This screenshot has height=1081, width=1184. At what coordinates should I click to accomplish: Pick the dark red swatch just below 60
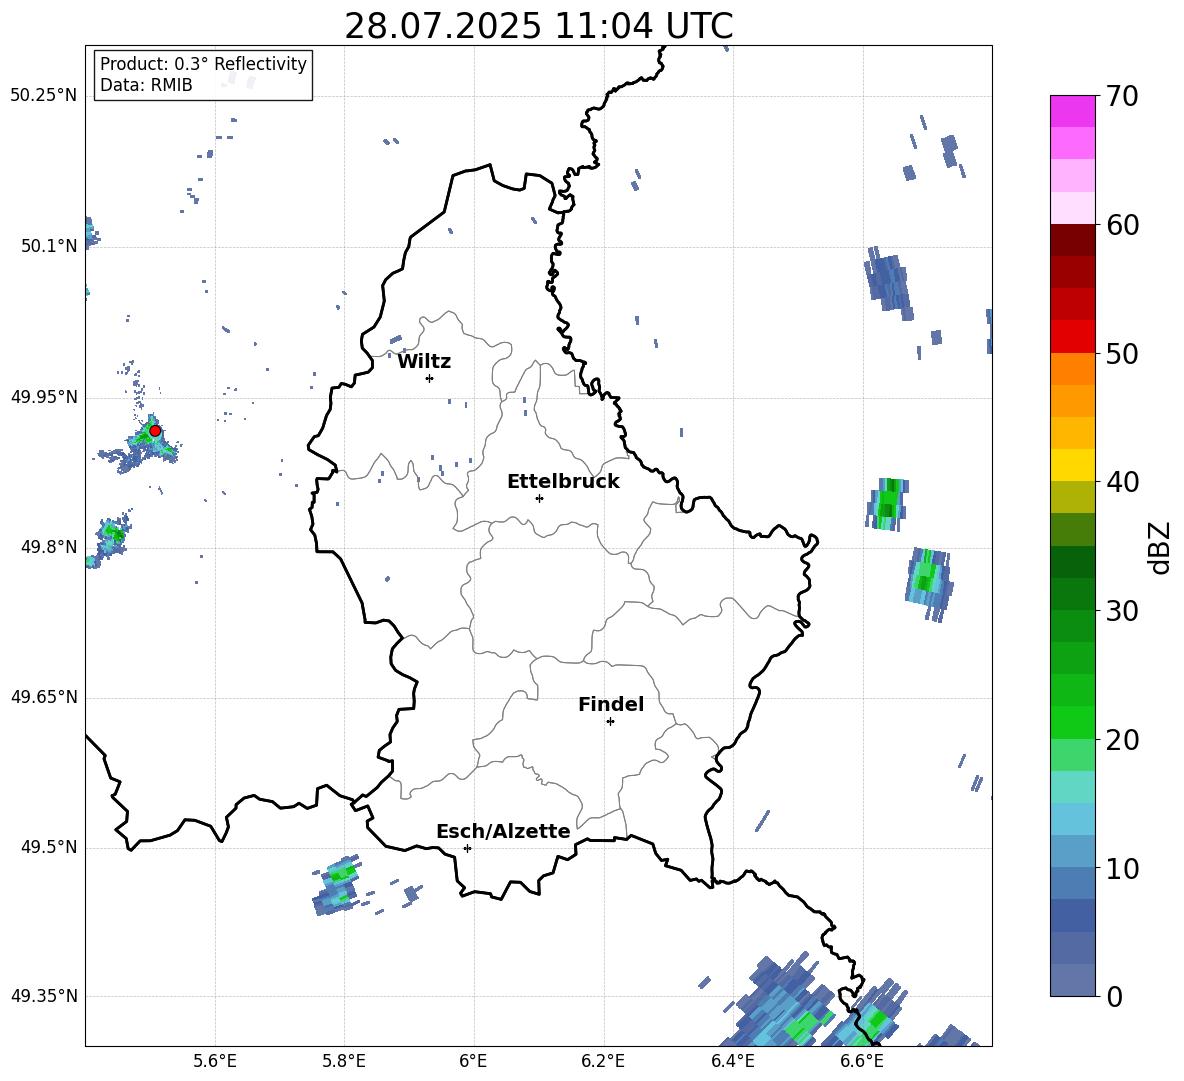point(1072,240)
